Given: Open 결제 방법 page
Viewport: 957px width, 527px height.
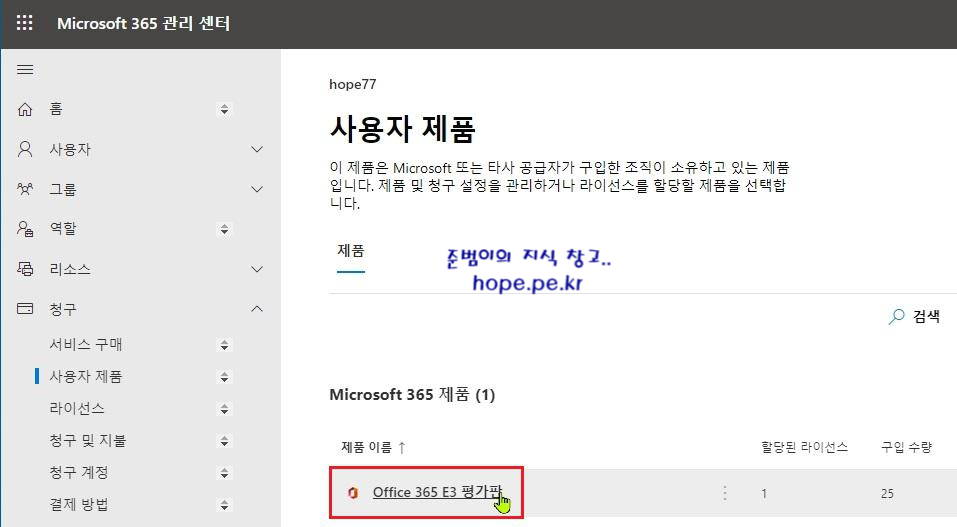Looking at the screenshot, I should pos(79,504).
